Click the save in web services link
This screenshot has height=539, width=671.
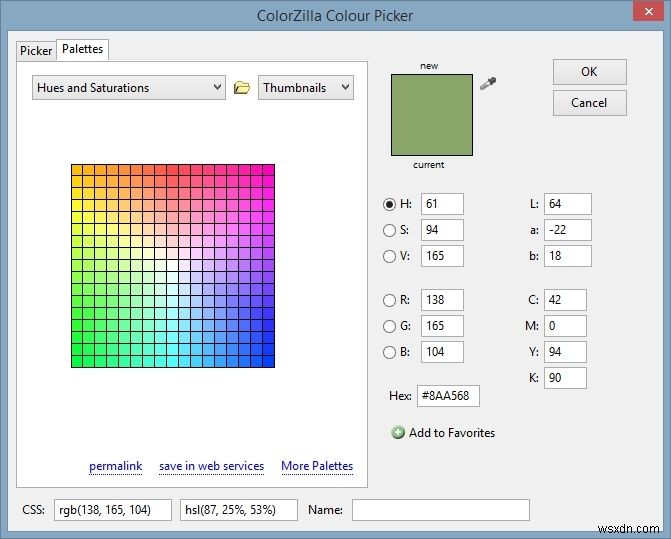[x=211, y=466]
